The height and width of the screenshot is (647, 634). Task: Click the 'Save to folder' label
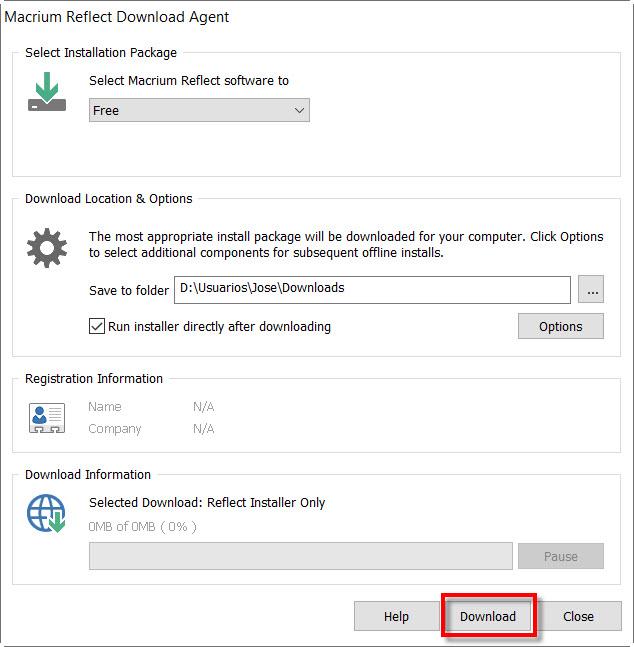129,290
